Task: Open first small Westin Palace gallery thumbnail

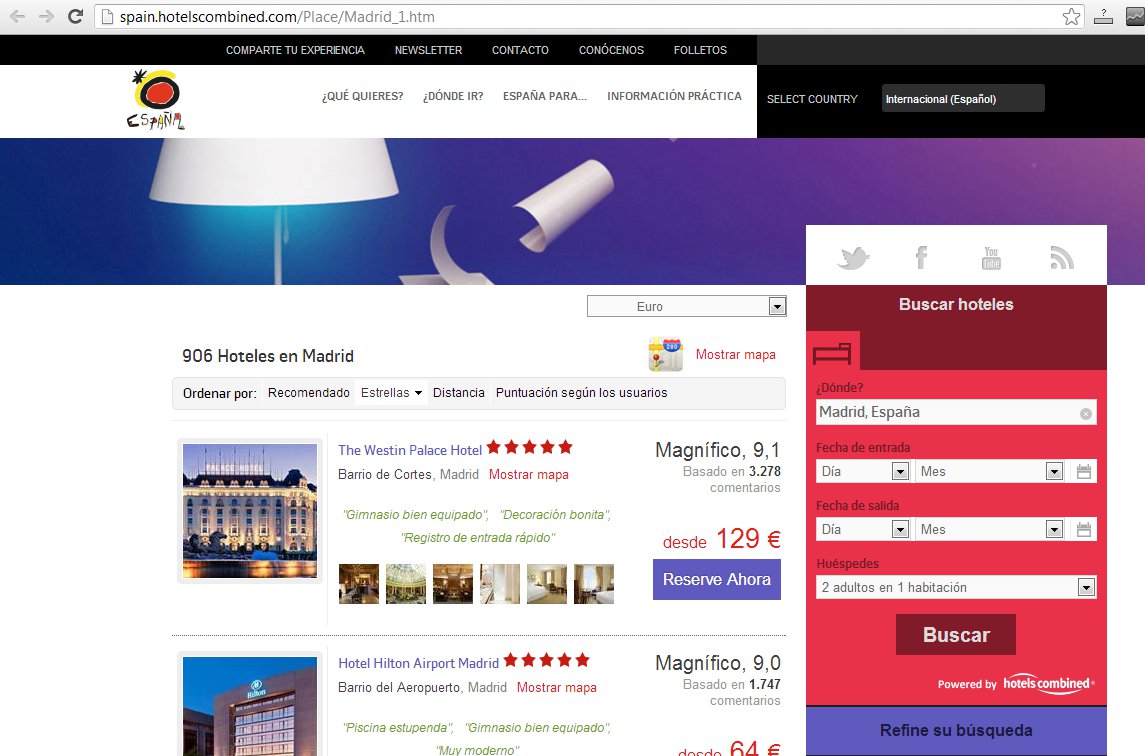Action: click(359, 584)
